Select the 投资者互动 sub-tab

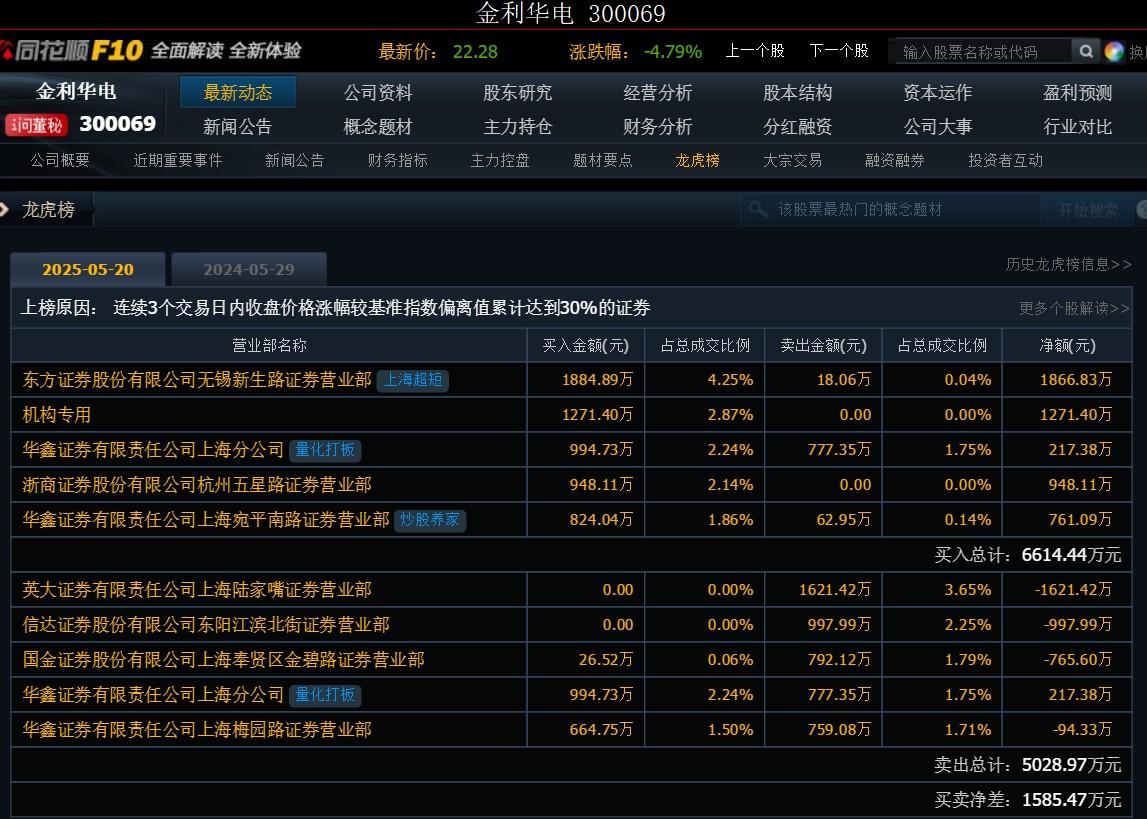click(x=1005, y=160)
